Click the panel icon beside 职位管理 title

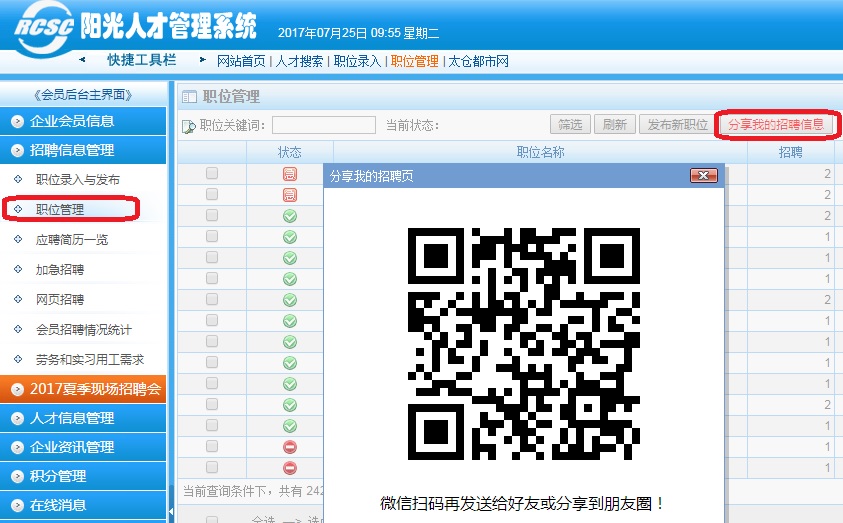(x=189, y=97)
